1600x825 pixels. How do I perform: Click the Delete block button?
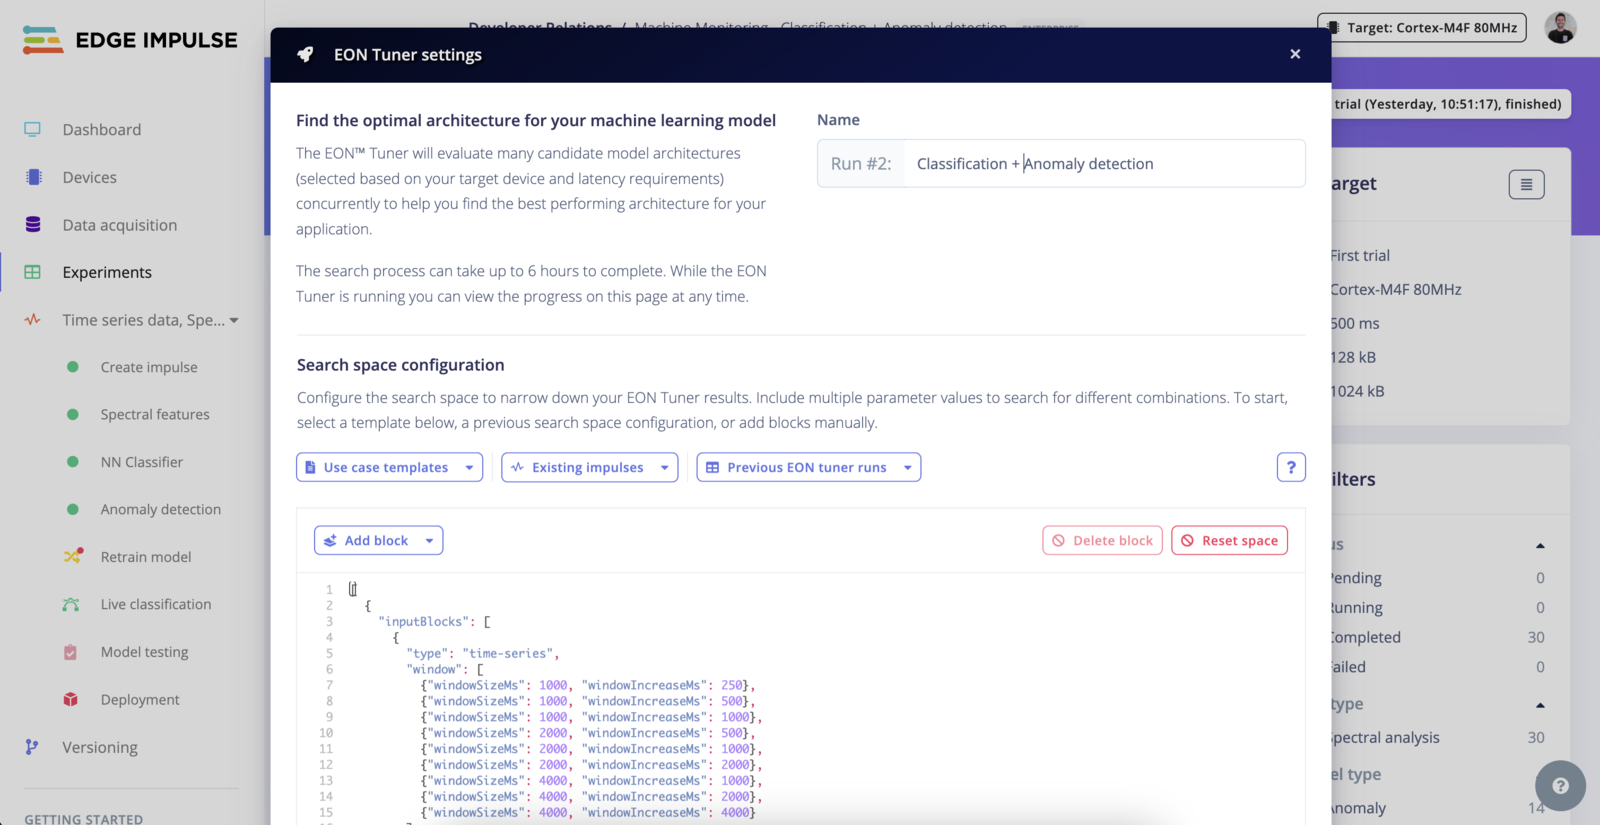coord(1102,540)
